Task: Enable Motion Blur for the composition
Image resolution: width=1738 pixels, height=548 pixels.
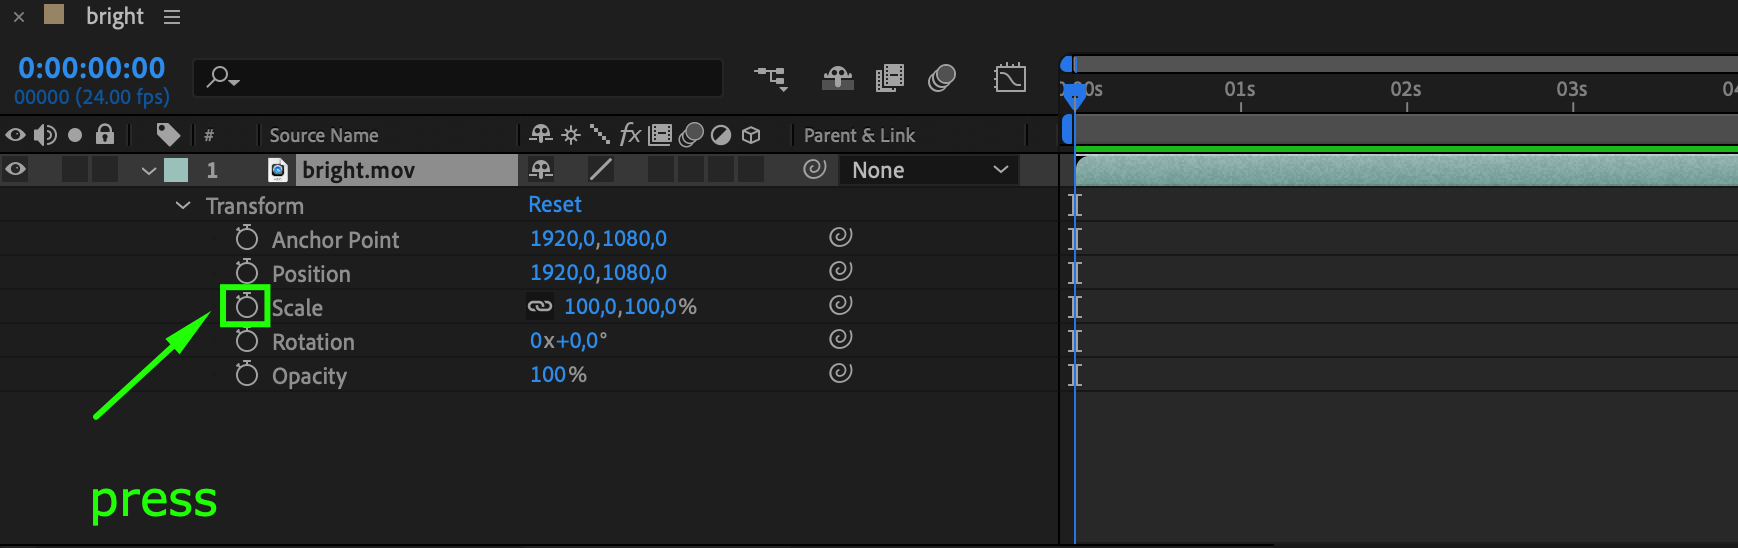Action: click(x=941, y=78)
